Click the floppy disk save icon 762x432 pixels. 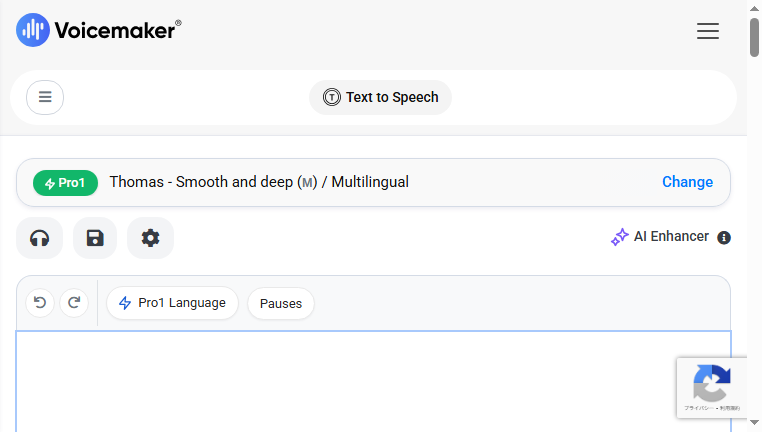point(95,238)
